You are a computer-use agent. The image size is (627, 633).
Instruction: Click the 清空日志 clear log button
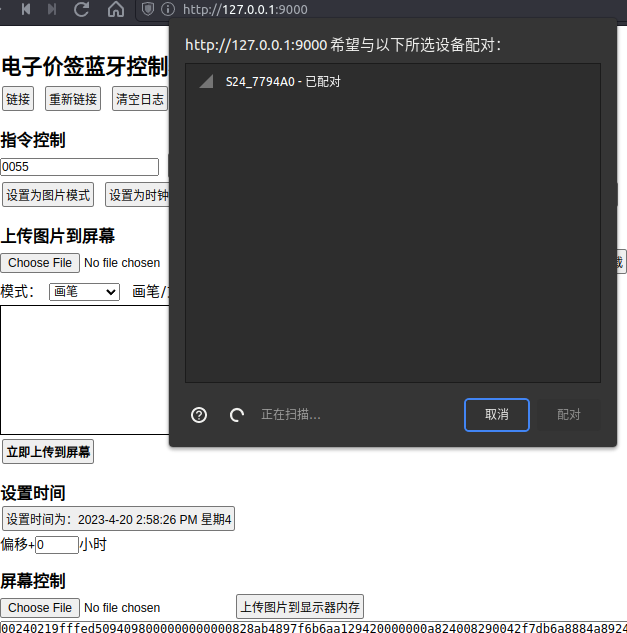click(x=140, y=99)
